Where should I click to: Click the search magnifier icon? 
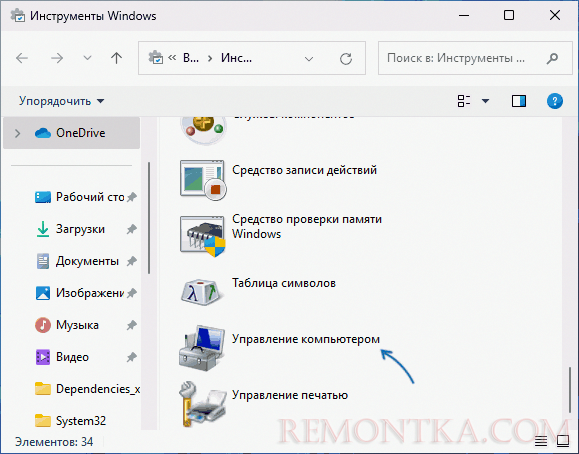pos(552,58)
